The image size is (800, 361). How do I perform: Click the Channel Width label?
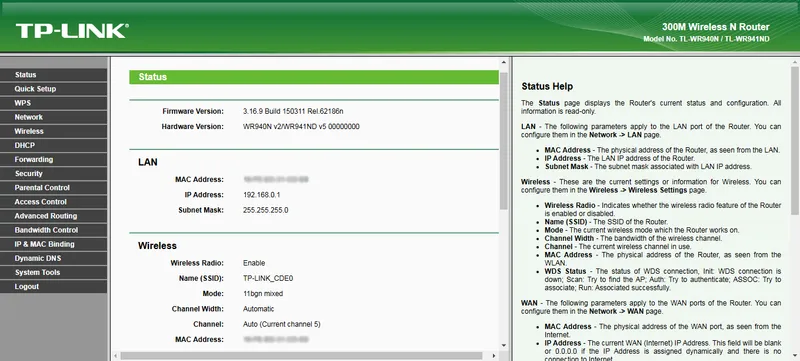pos(197,309)
